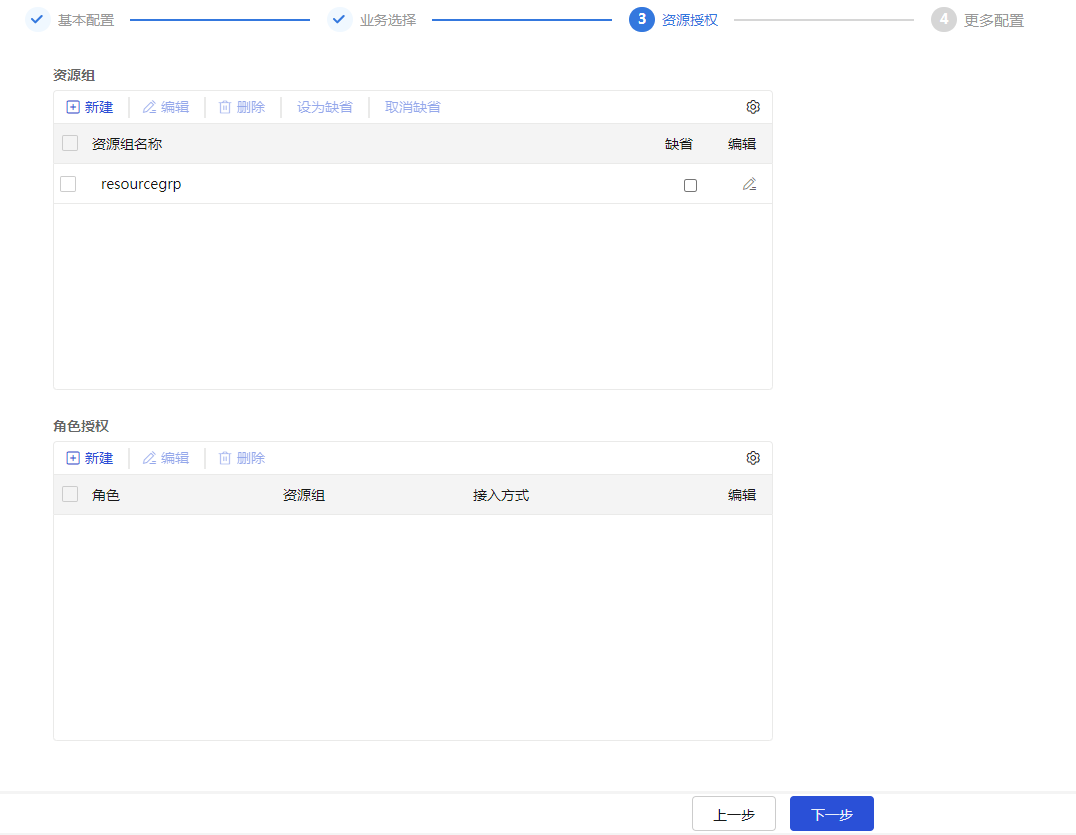Open resource group table settings gear
The width and height of the screenshot is (1076, 835).
click(x=753, y=107)
